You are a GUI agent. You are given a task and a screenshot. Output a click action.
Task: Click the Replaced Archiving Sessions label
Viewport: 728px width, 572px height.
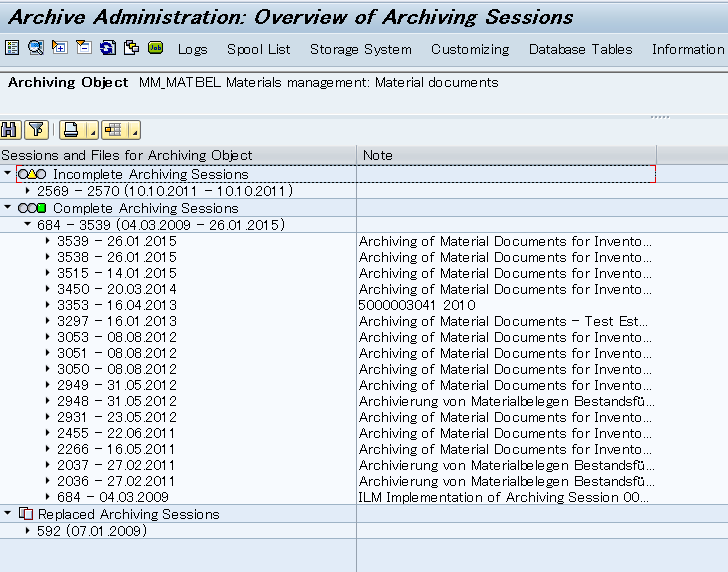129,514
